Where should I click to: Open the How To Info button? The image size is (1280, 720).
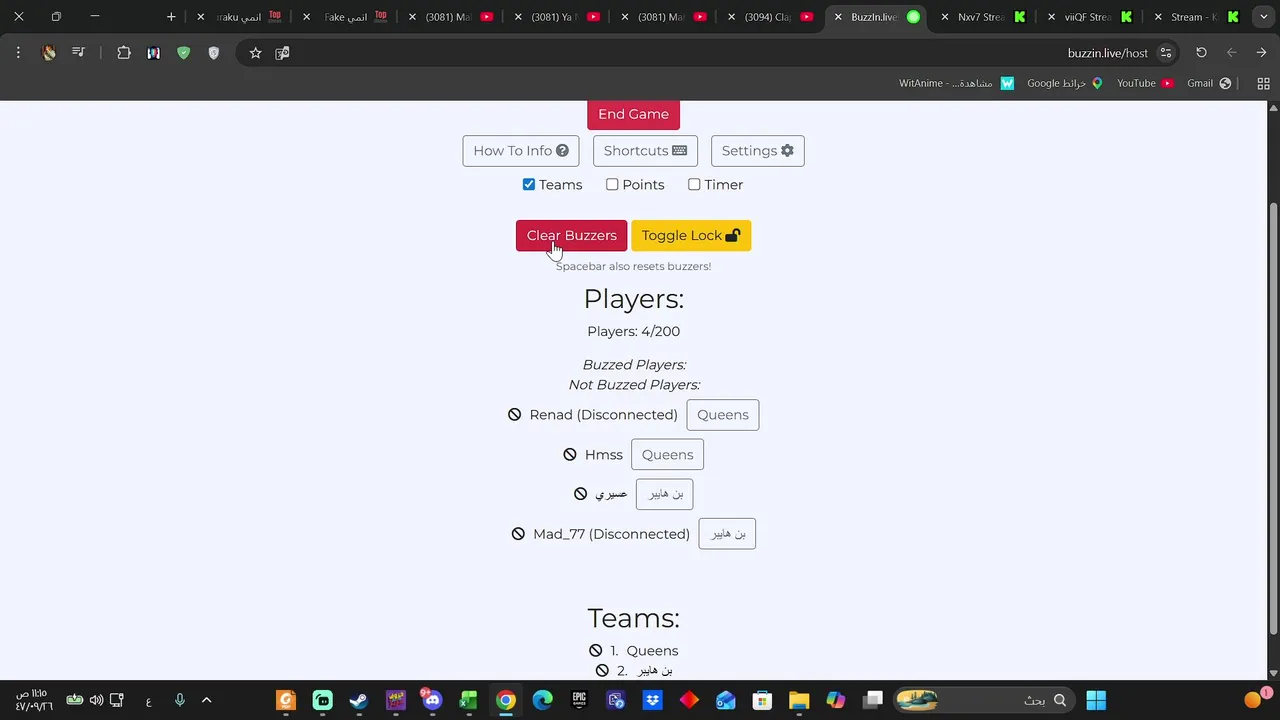[521, 151]
